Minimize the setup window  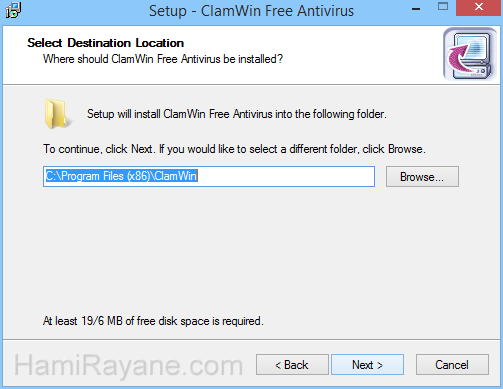coord(416,9)
